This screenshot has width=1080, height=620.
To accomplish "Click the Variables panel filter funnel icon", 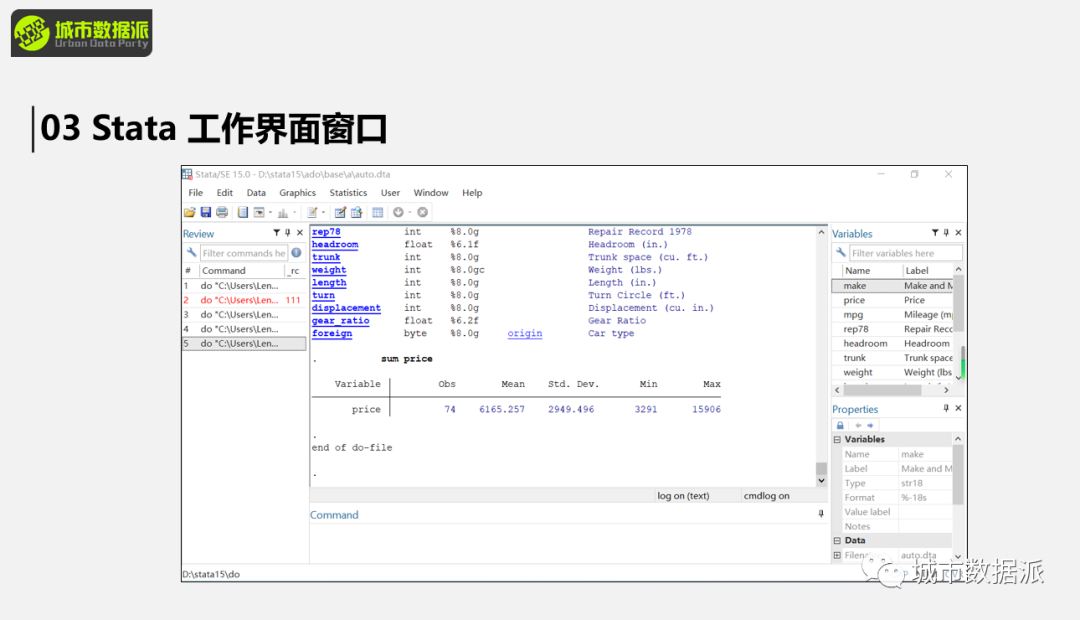I will tap(935, 233).
